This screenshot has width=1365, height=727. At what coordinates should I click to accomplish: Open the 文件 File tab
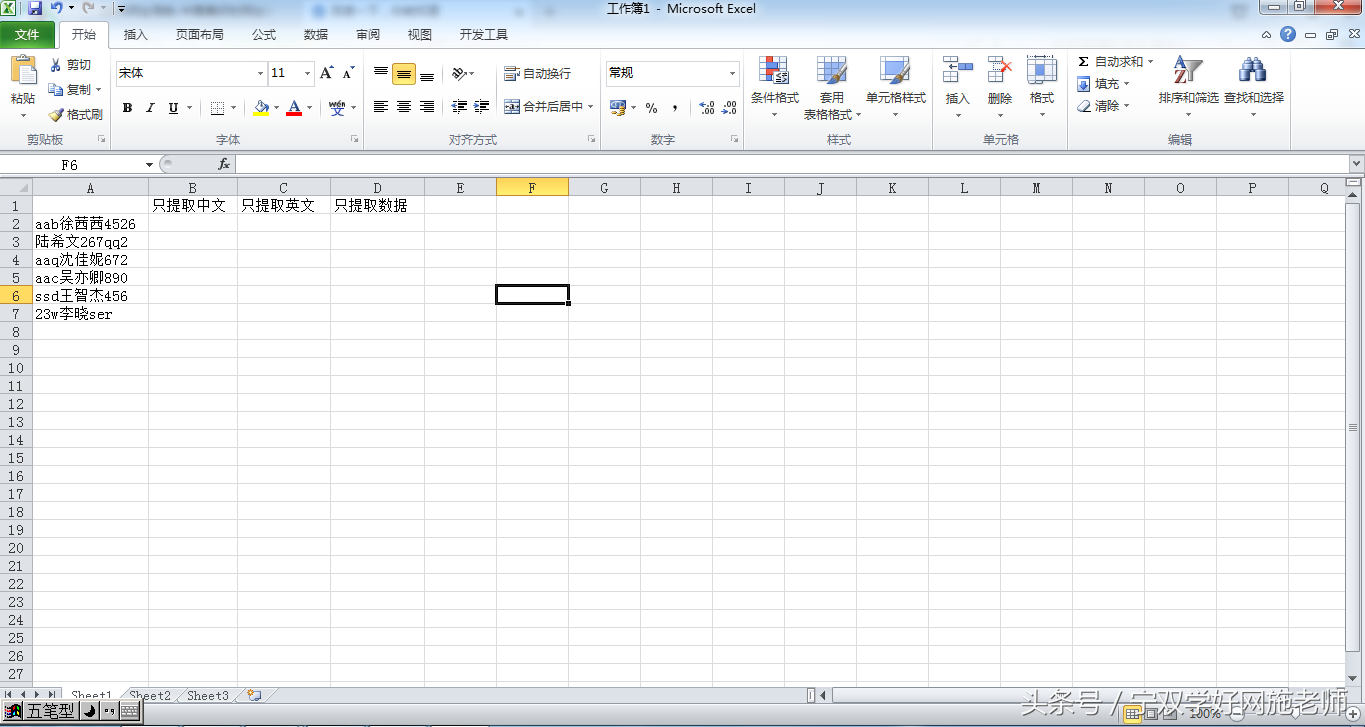28,35
